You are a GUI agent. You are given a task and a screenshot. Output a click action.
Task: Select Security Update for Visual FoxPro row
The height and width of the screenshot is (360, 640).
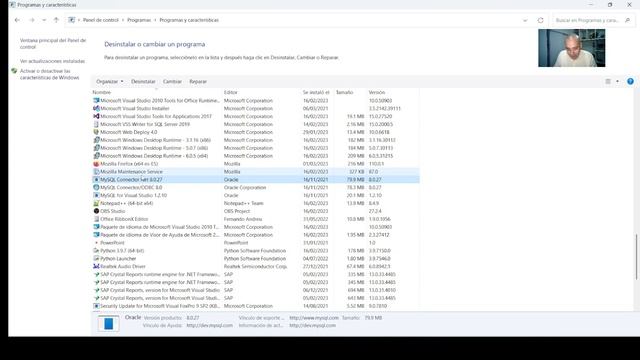[256, 306]
